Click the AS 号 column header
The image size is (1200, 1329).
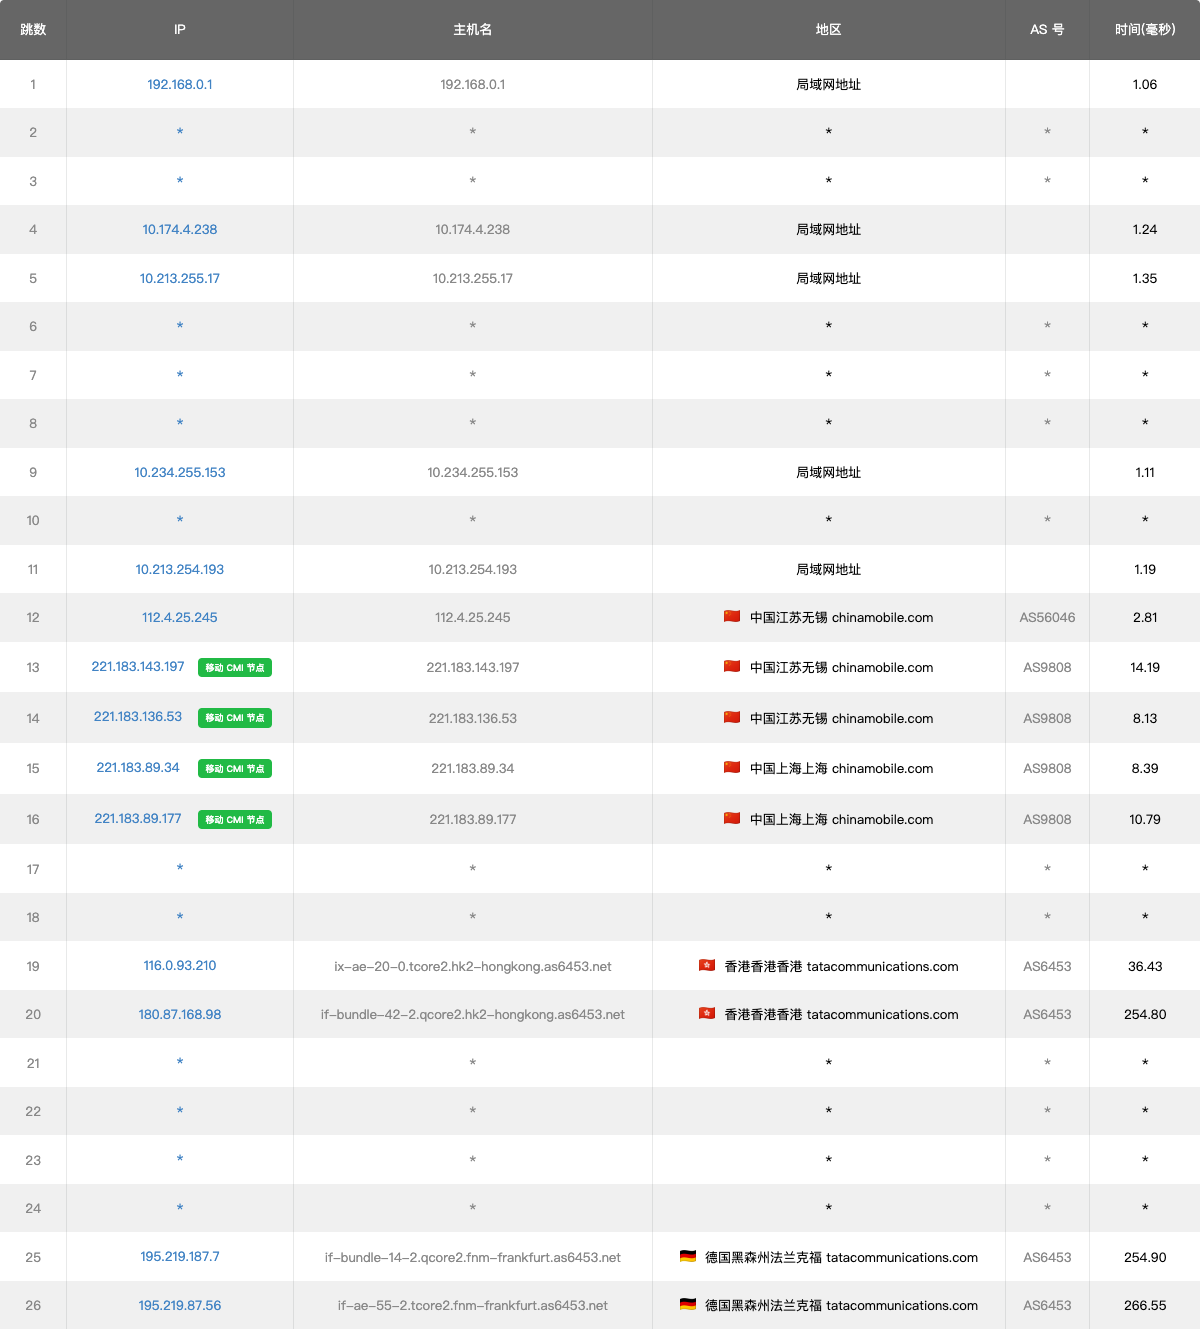click(1047, 29)
